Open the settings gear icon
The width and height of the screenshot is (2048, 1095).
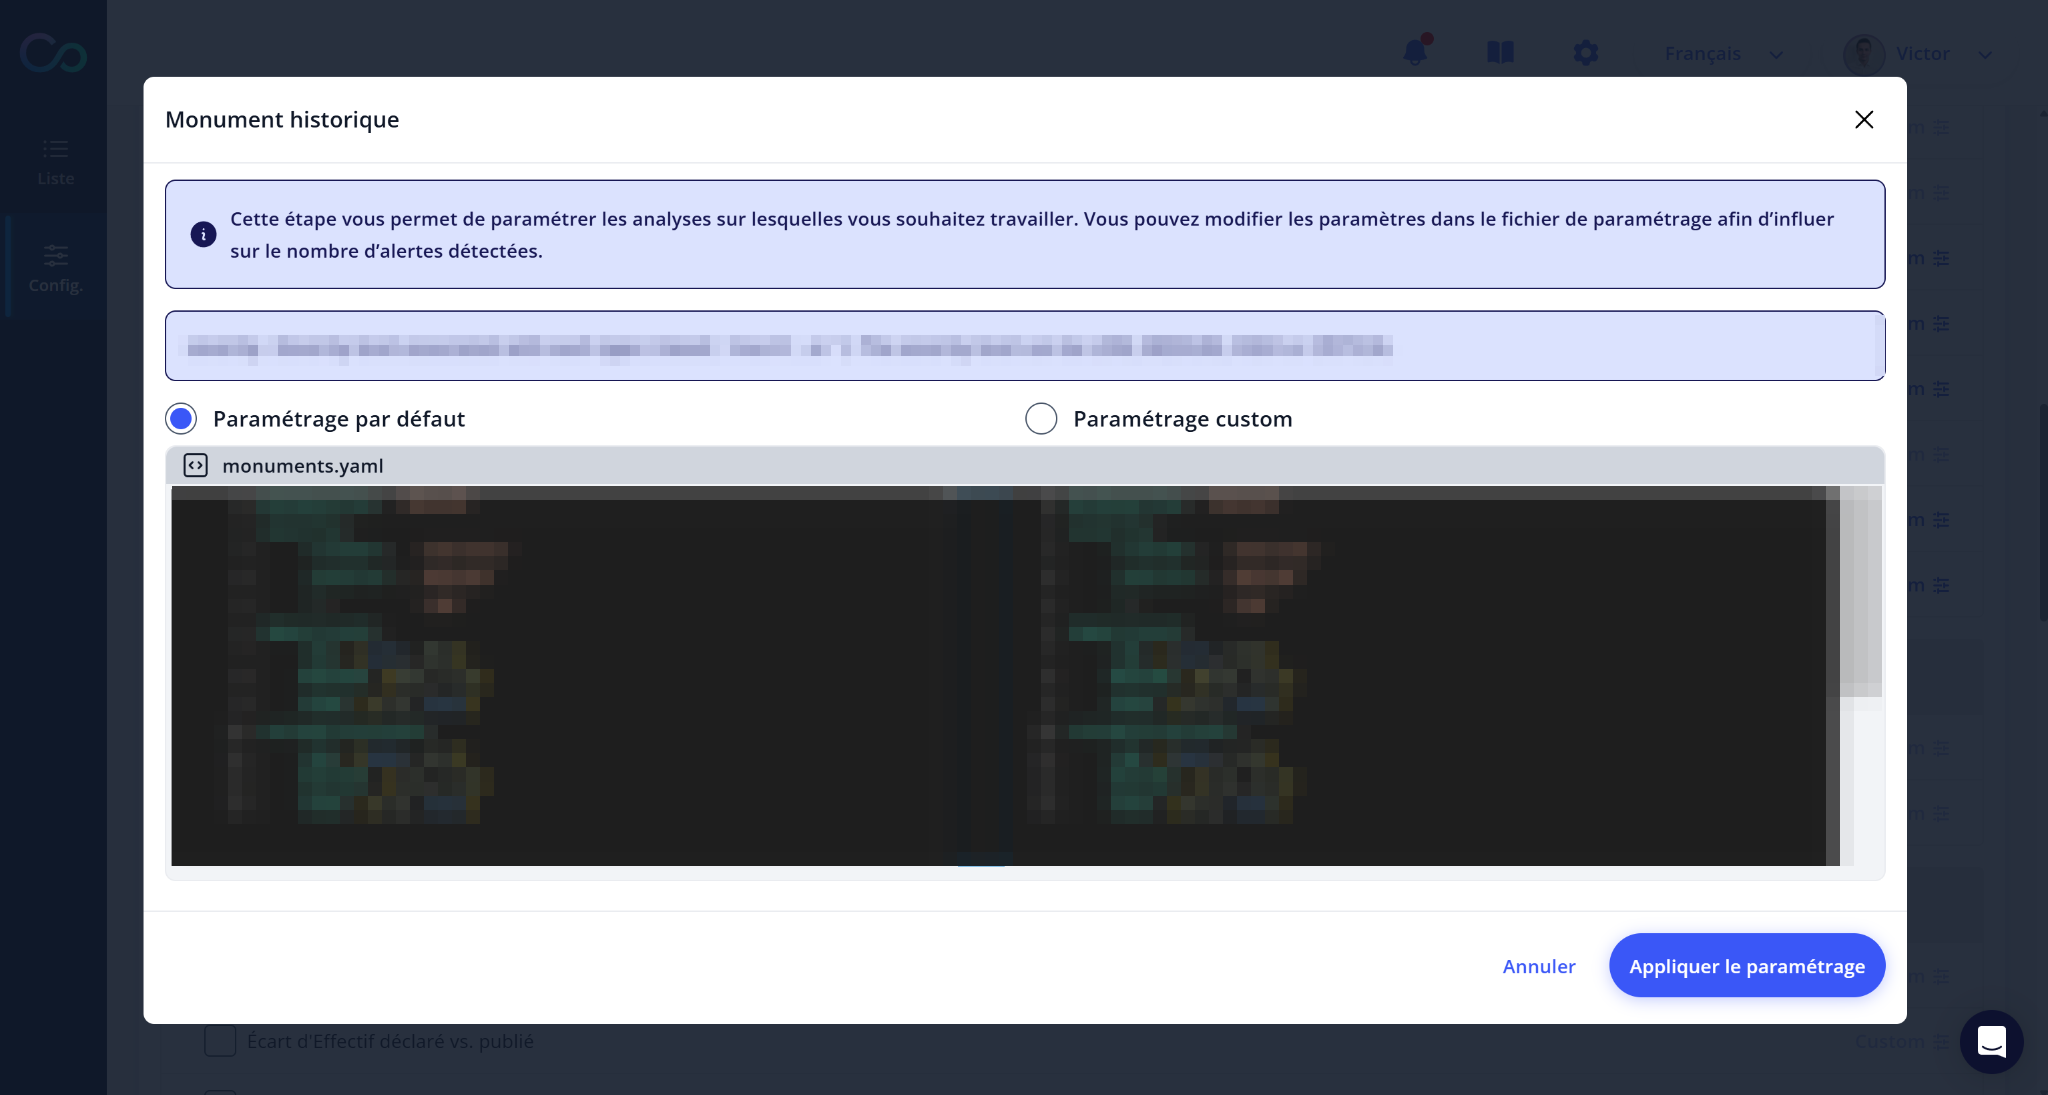pos(1585,53)
